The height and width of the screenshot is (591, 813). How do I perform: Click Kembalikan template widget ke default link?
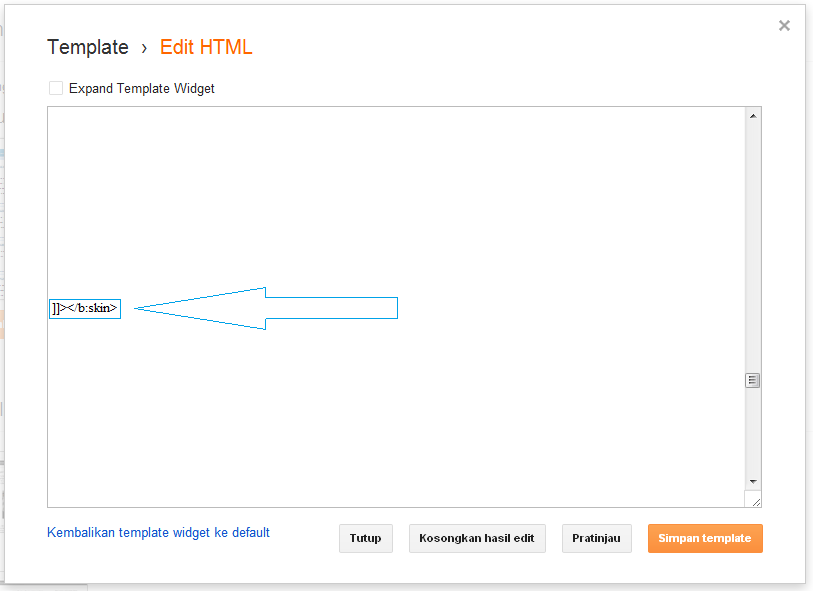tap(158, 533)
